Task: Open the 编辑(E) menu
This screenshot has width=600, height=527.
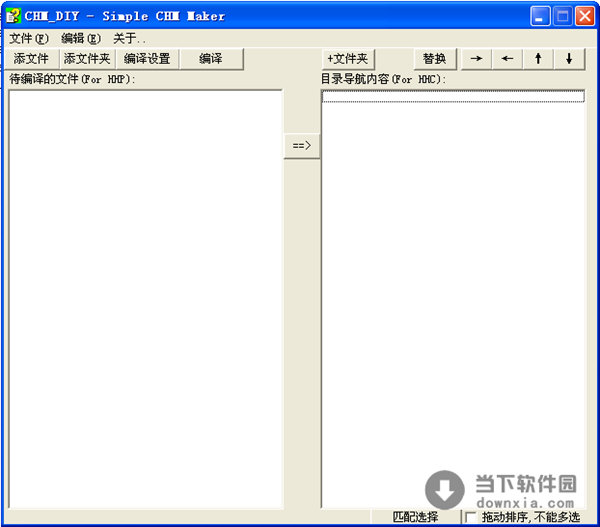Action: pos(81,38)
